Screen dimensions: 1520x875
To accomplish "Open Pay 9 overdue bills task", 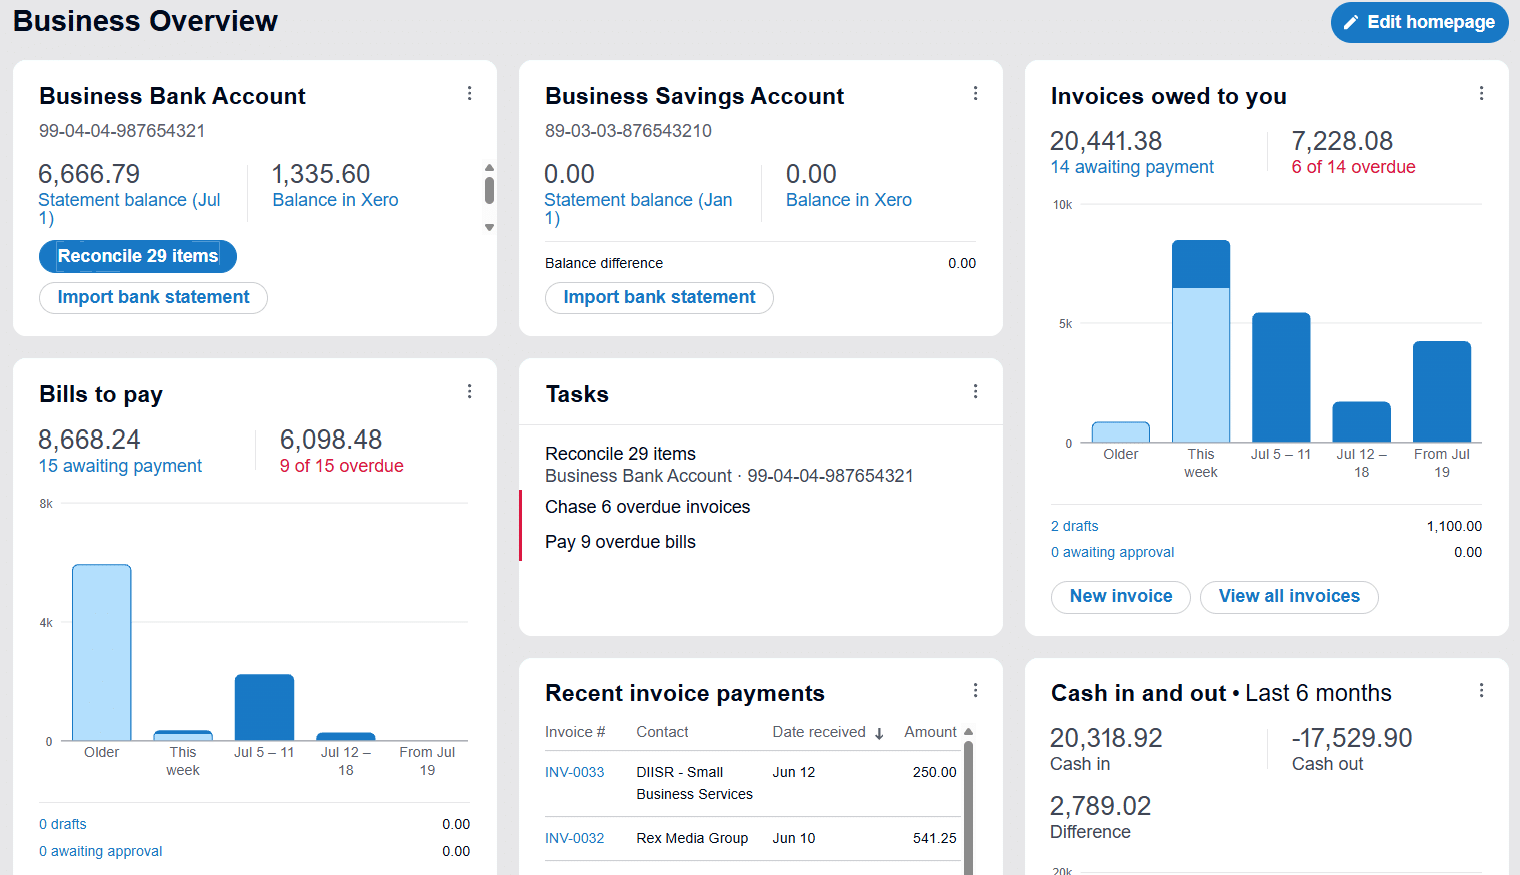I will 760,542.
